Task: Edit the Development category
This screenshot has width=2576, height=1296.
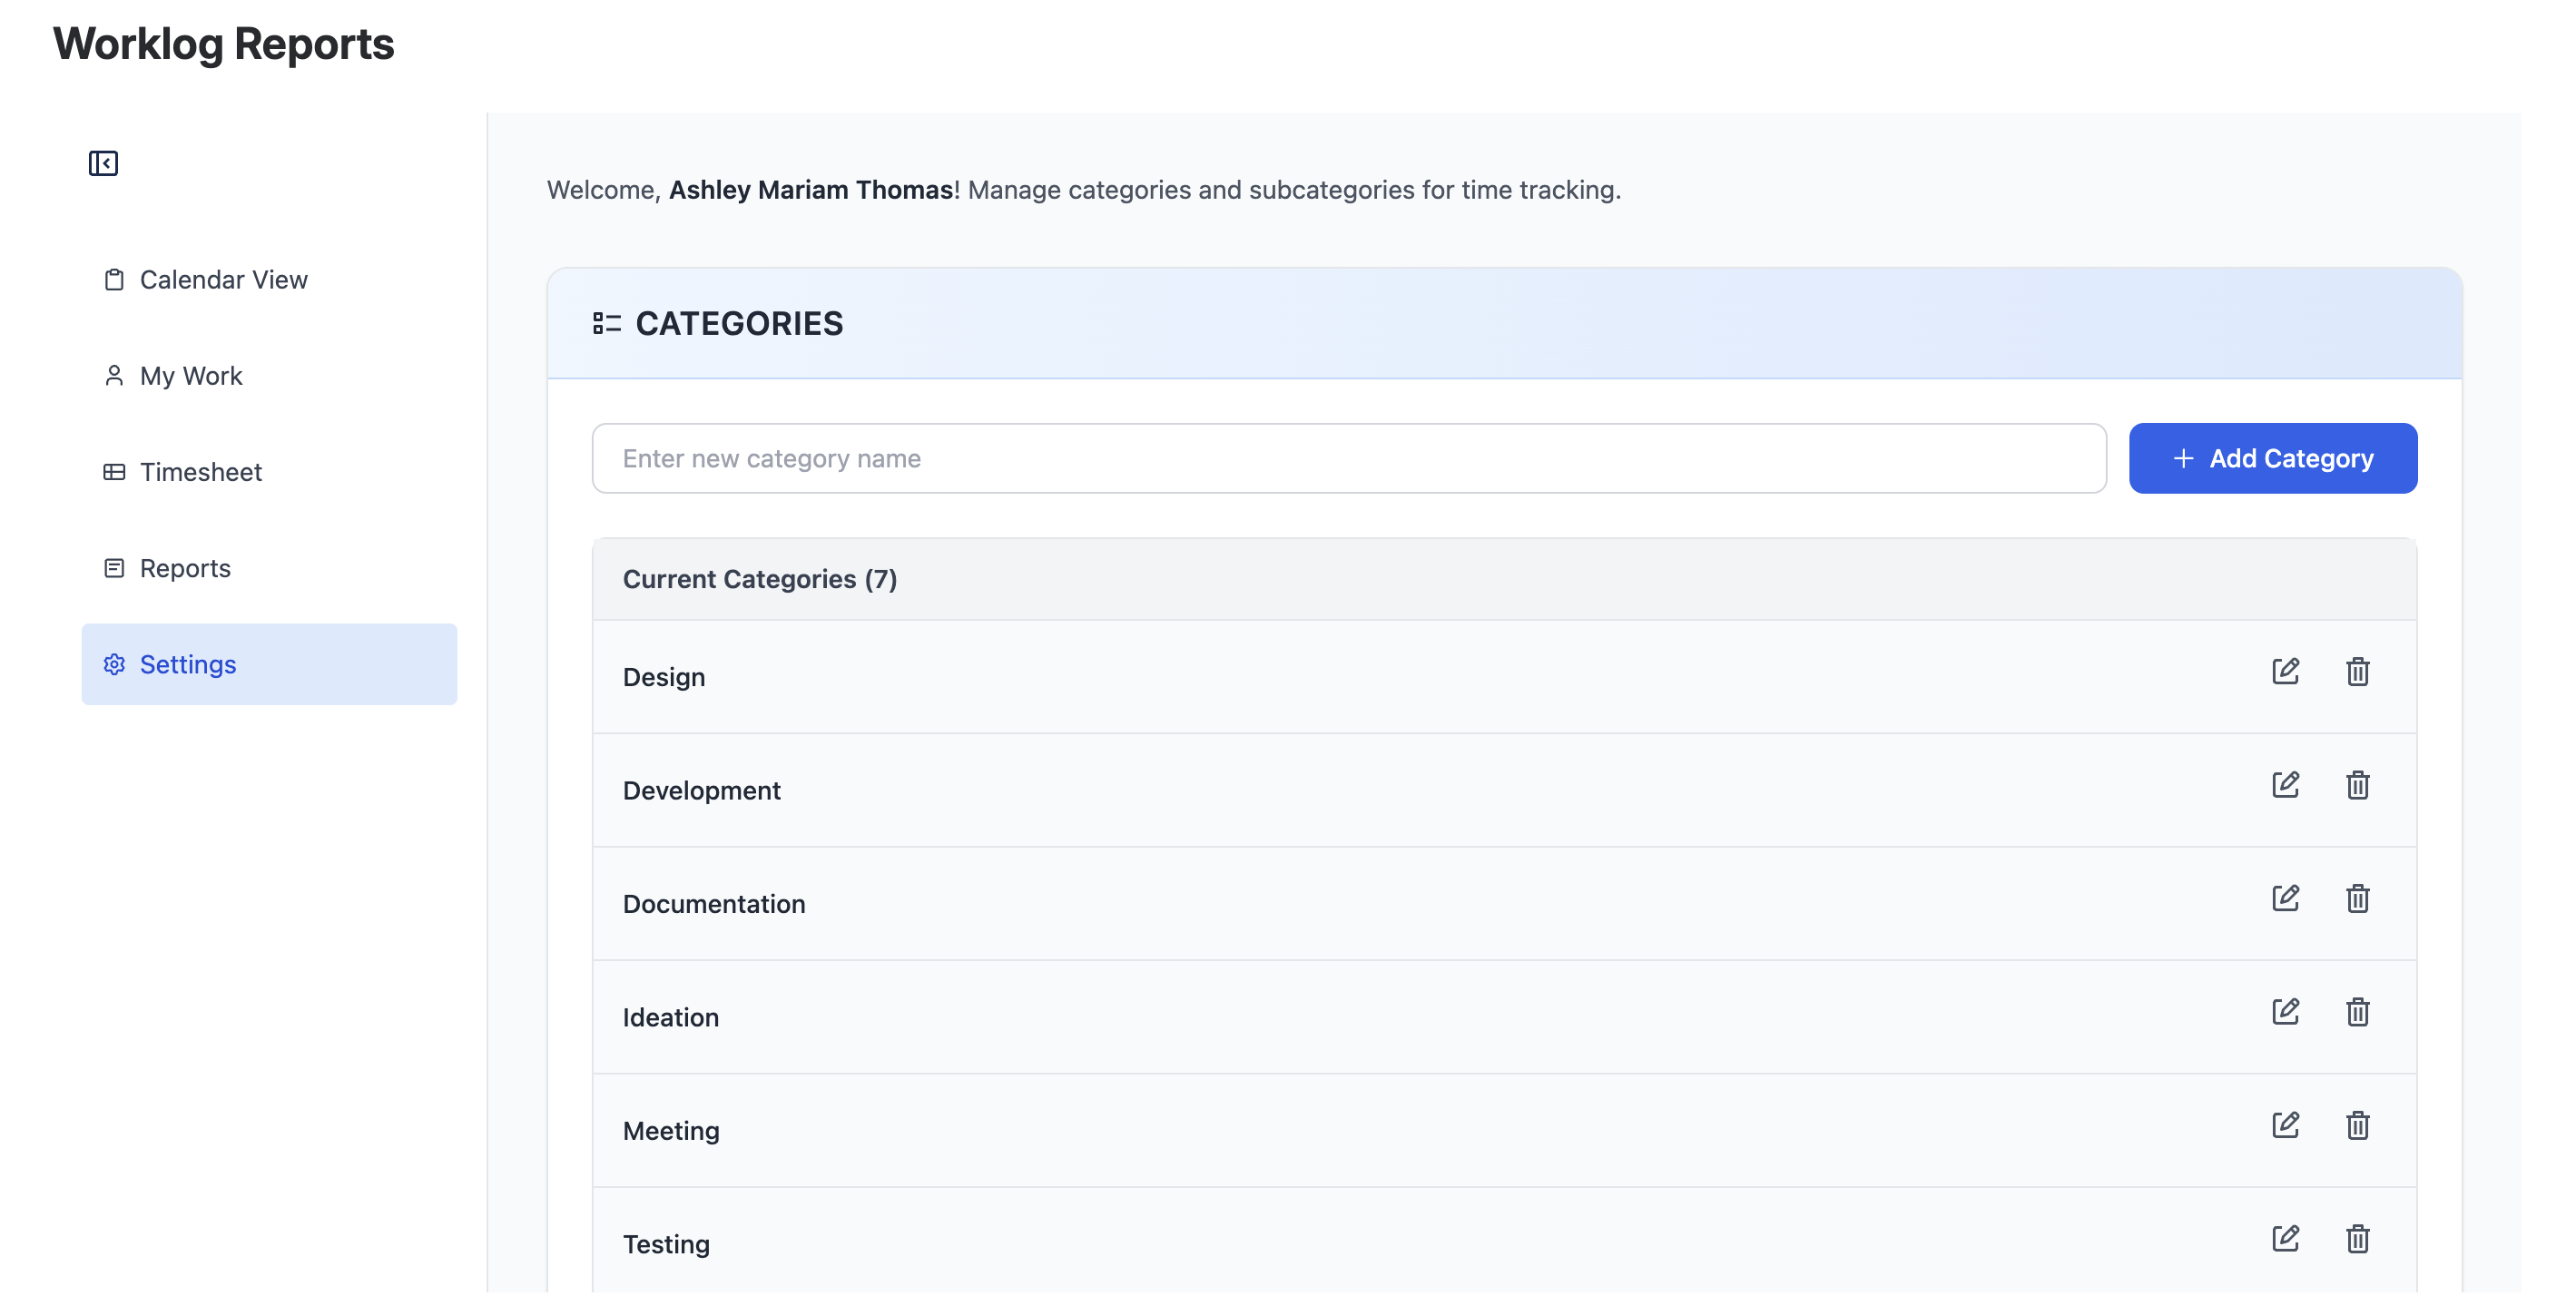Action: point(2285,785)
